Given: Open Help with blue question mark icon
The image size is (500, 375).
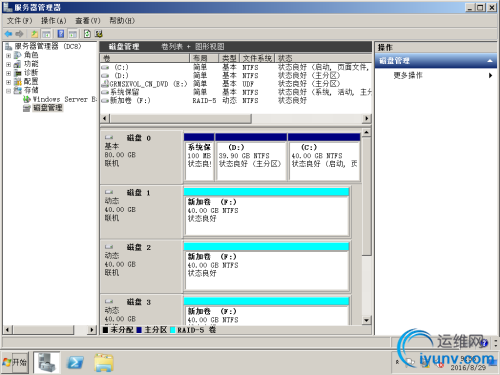Looking at the screenshot, I should click(61, 34).
